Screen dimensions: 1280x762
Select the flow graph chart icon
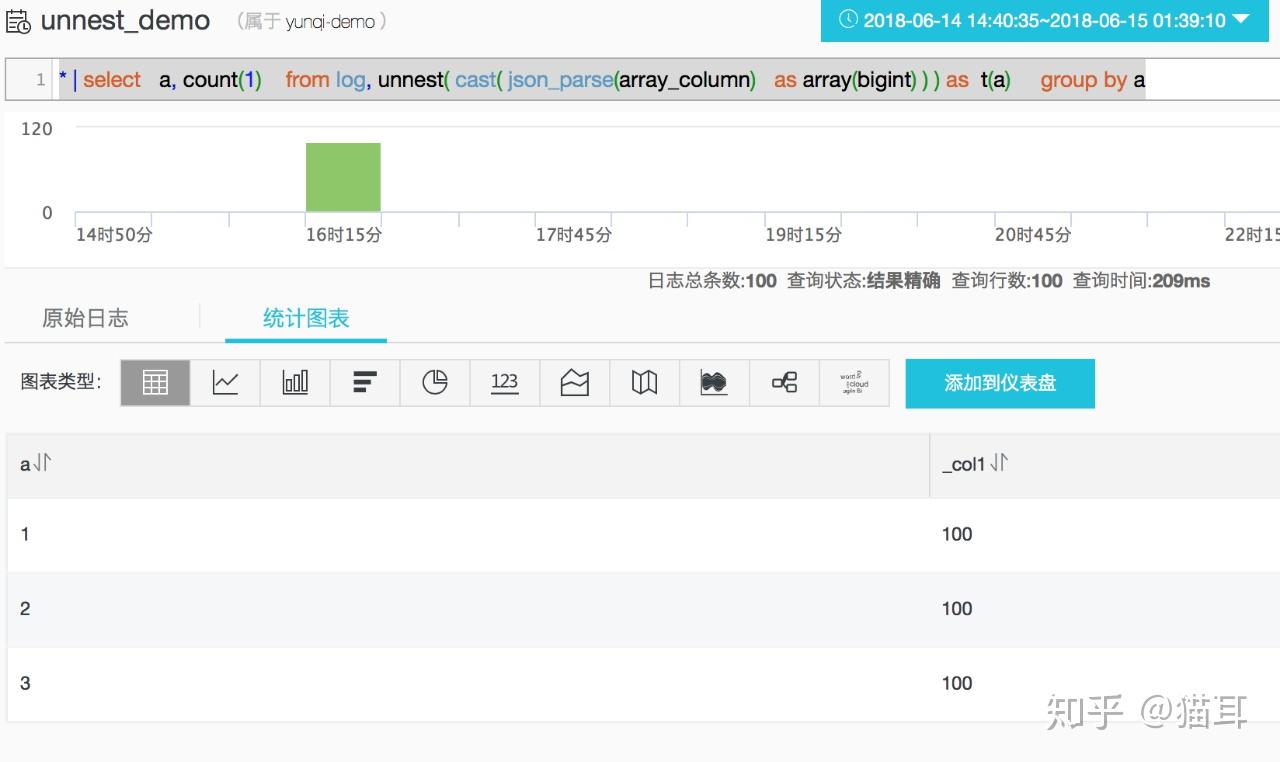pyautogui.click(x=714, y=382)
